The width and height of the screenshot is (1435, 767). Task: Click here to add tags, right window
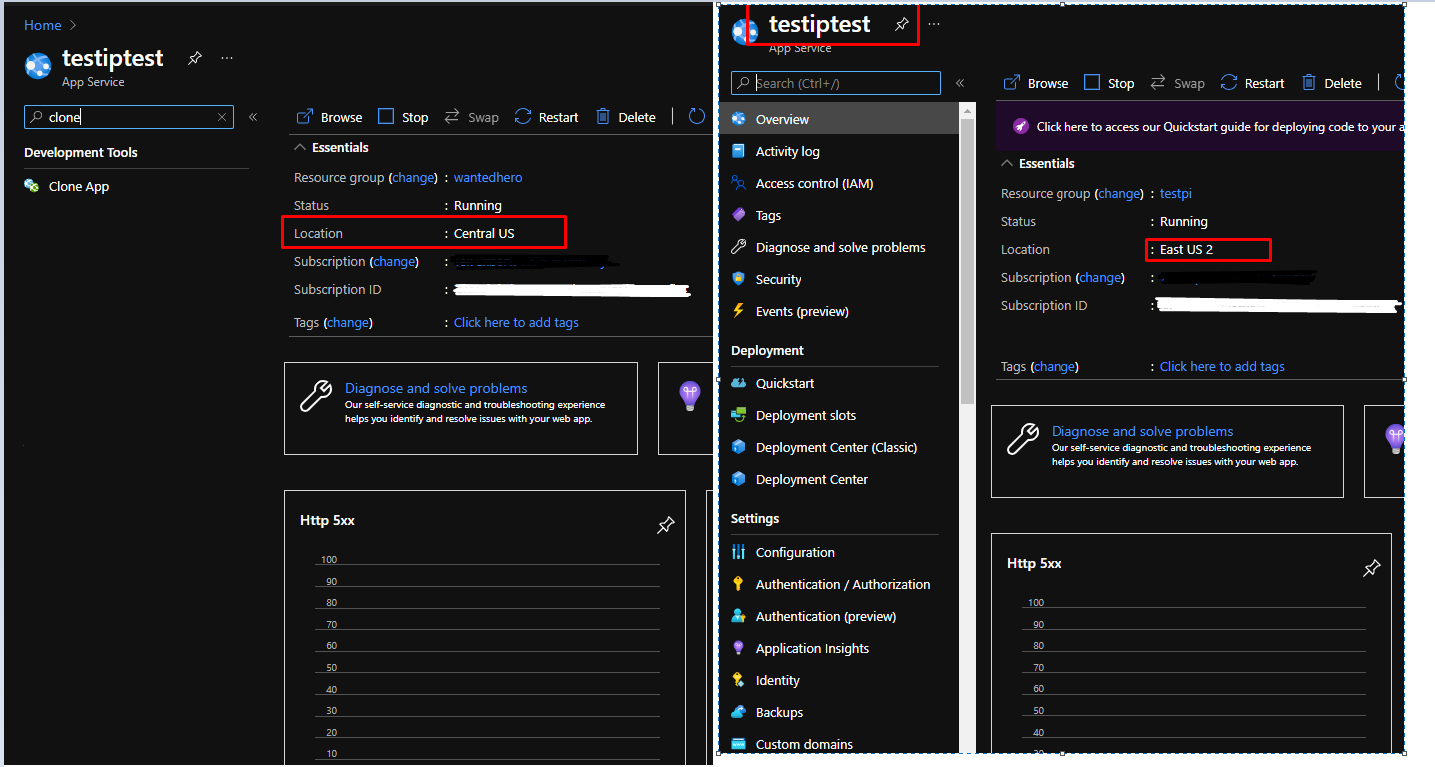click(1222, 366)
